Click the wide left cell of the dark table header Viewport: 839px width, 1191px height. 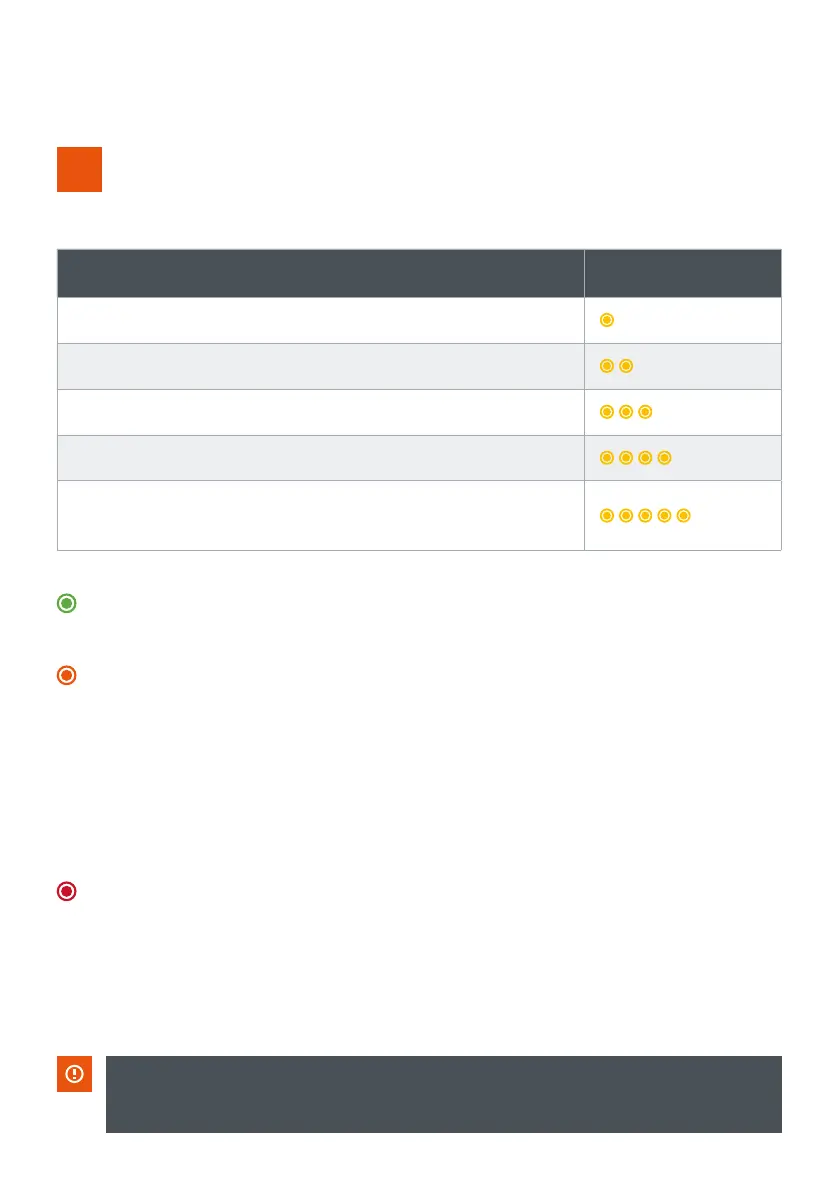click(x=321, y=273)
